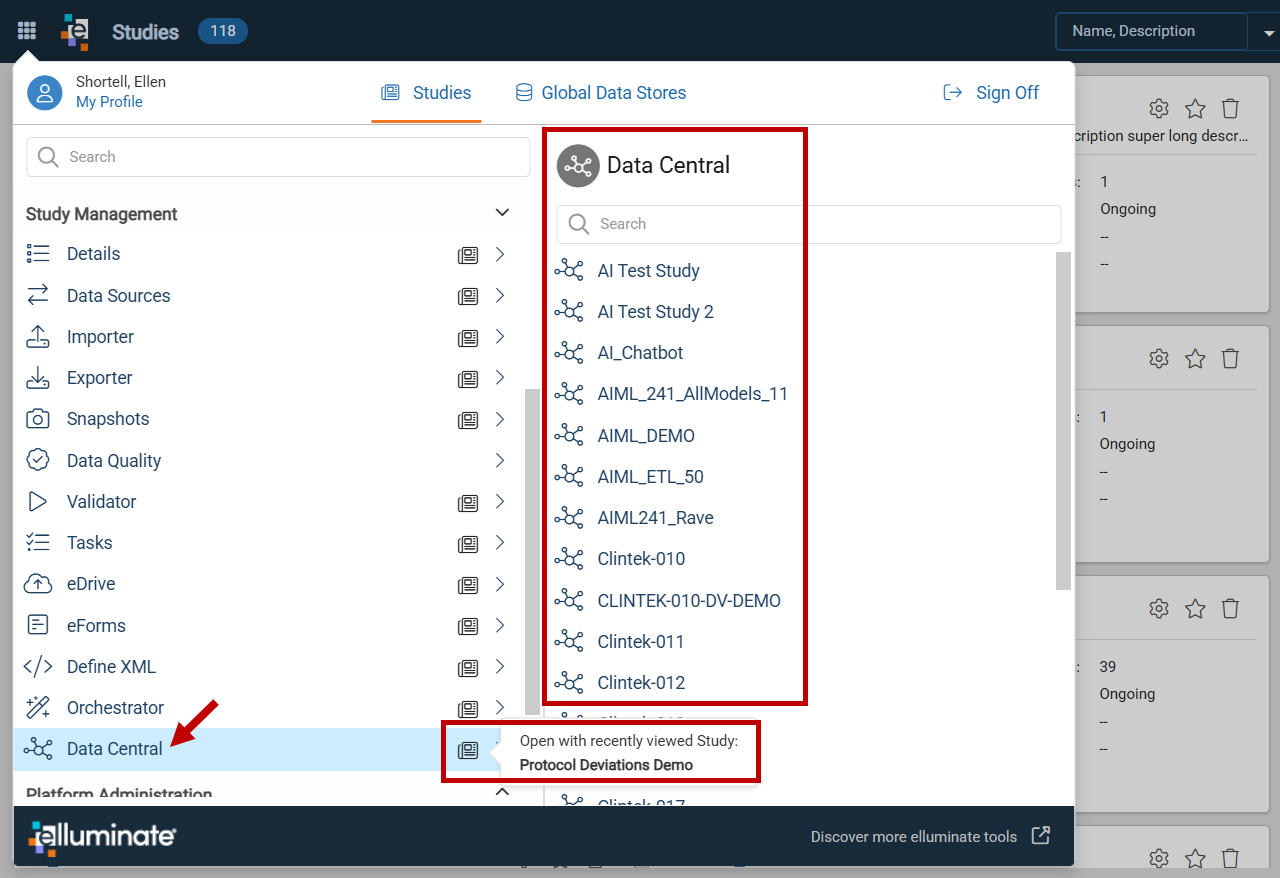1280x878 pixels.
Task: Open recent study for Data Central
Action: pyautogui.click(x=468, y=750)
